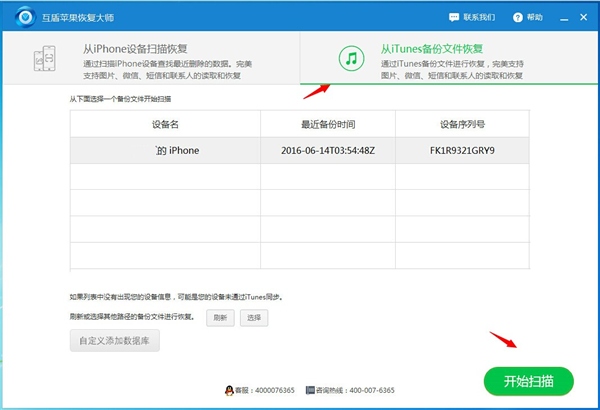Click backup time 2016-06-14T03:54:48Z cell
The height and width of the screenshot is (410, 600).
click(328, 150)
